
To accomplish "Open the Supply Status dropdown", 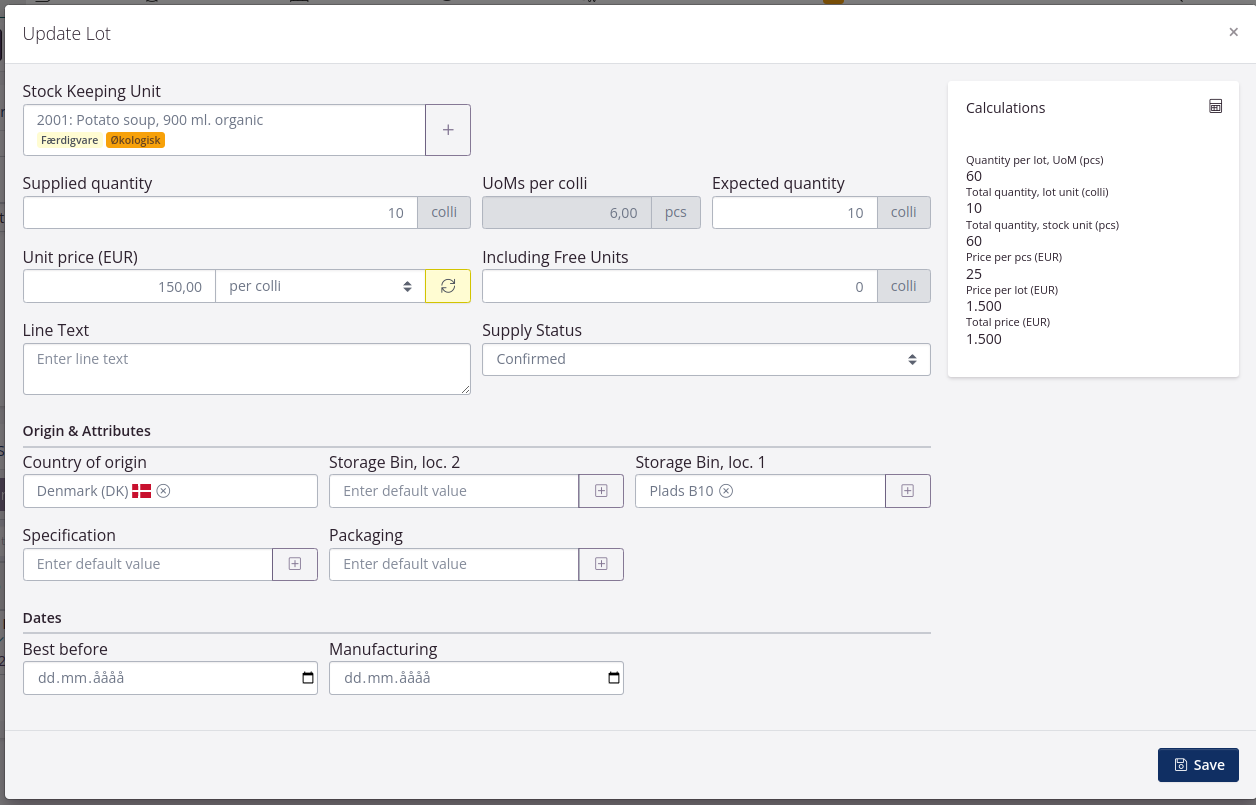I will 706,359.
